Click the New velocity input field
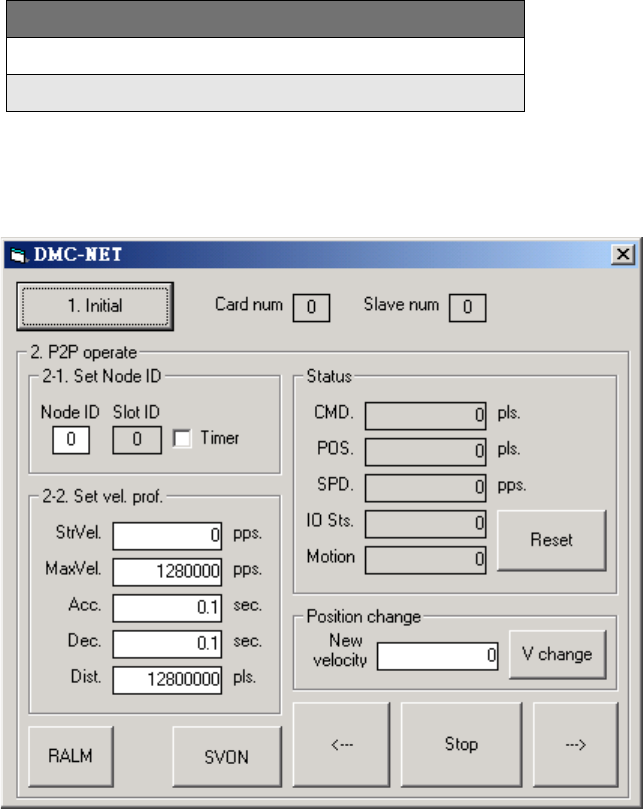Image resolution: width=643 pixels, height=809 pixels. pos(438,656)
